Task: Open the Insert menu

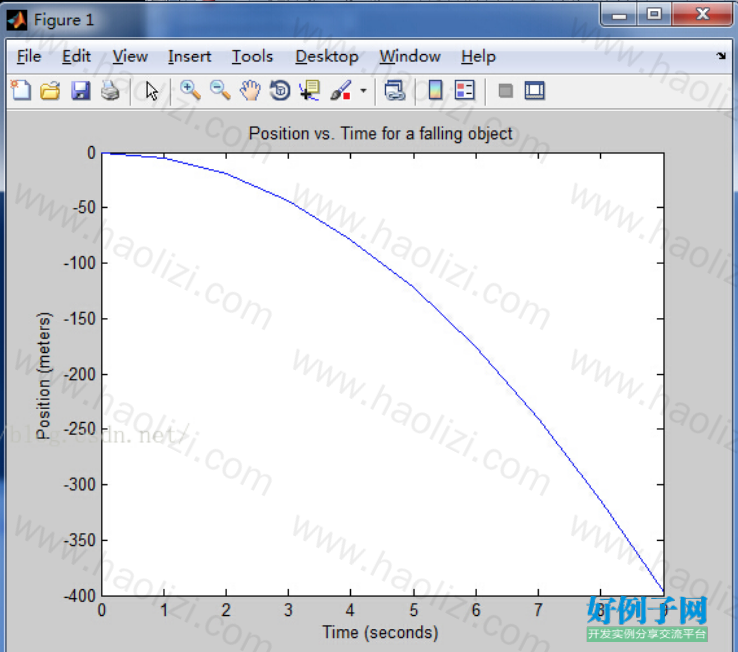Action: pos(190,56)
